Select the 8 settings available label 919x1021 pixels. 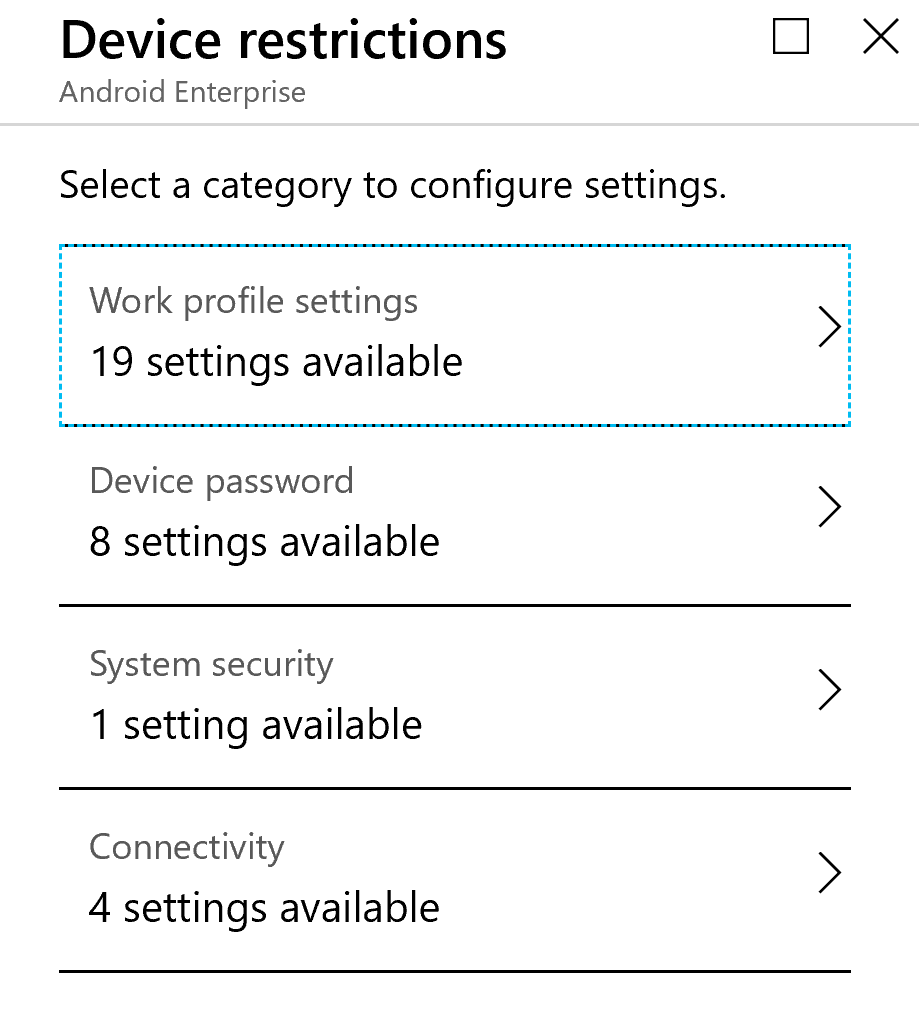[264, 542]
